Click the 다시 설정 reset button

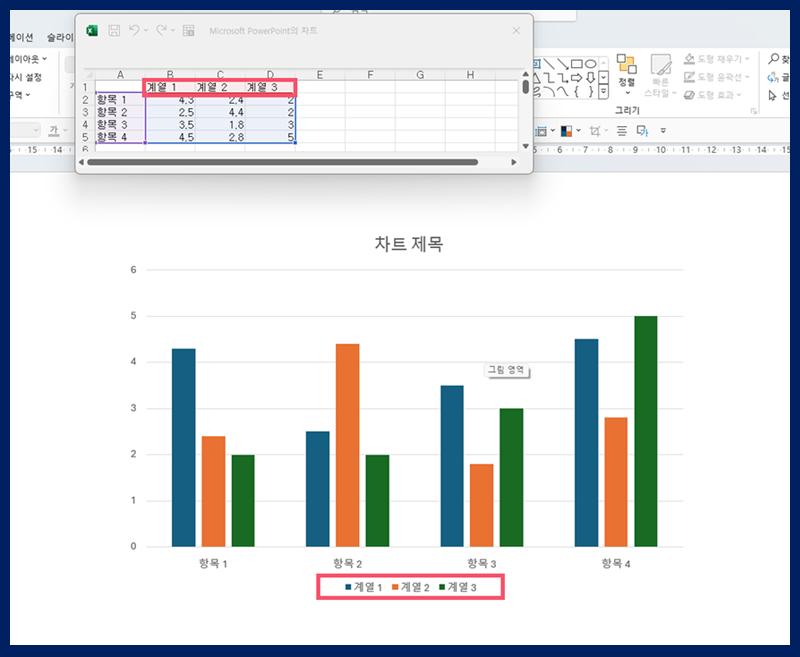click(26, 77)
